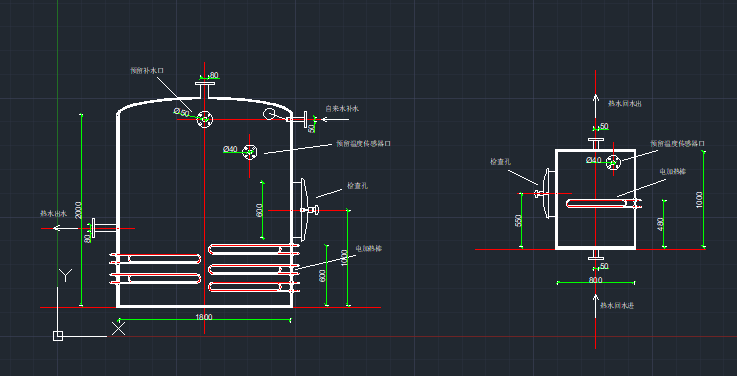Select the 550 vertical dimension text

[x=518, y=220]
